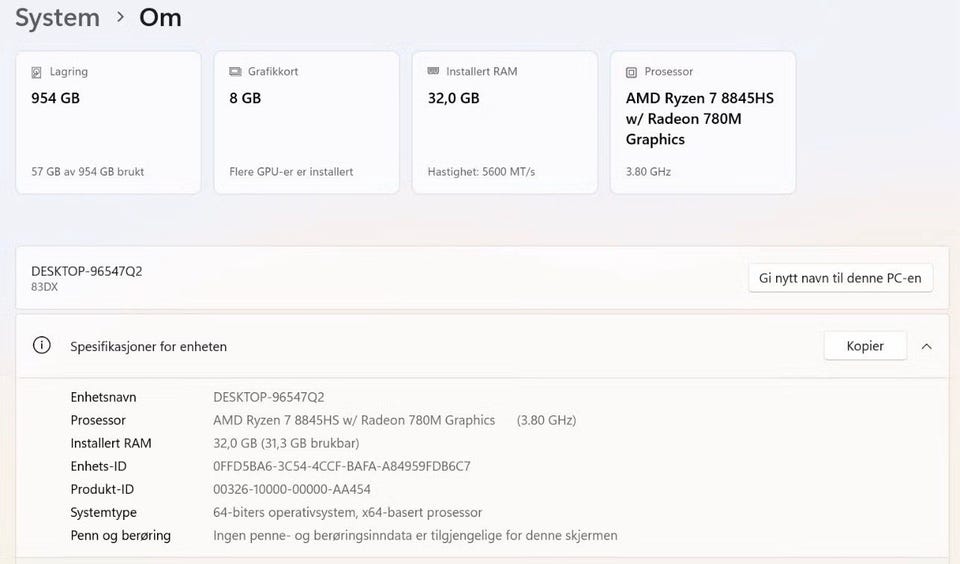Open the Prosessor AMD Ryzen card
The width and height of the screenshot is (960, 564).
coord(702,122)
